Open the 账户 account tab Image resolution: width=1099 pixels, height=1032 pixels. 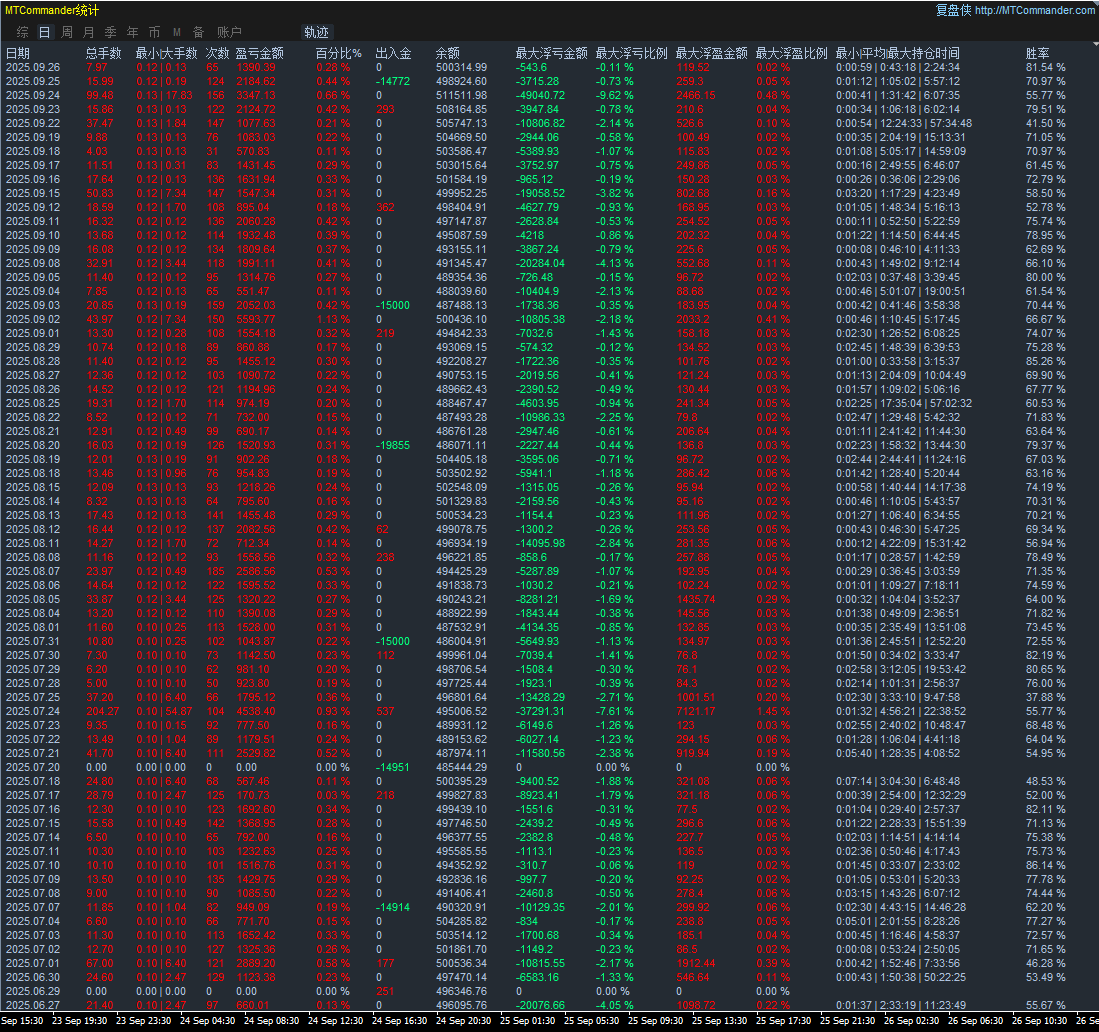[x=229, y=32]
